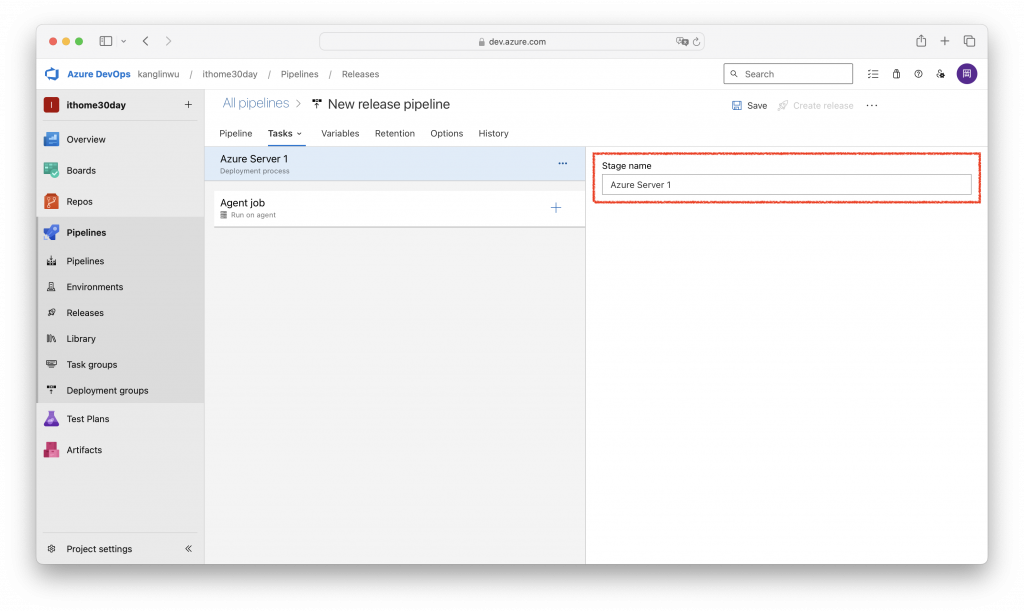
Task: Go back in Safari
Action: pyautogui.click(x=146, y=41)
